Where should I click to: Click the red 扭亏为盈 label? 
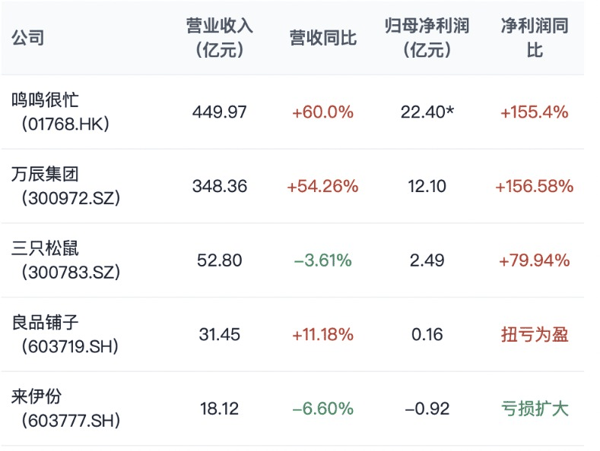[x=535, y=335]
